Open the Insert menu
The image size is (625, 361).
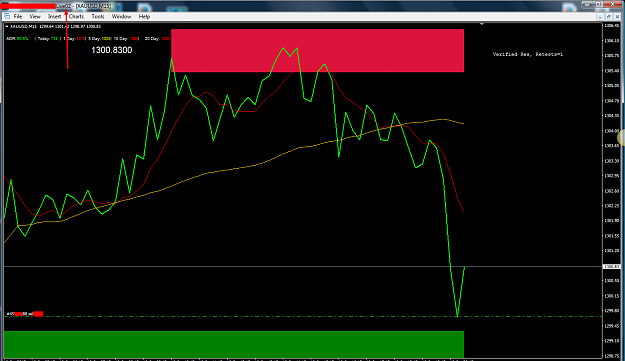pyautogui.click(x=55, y=17)
